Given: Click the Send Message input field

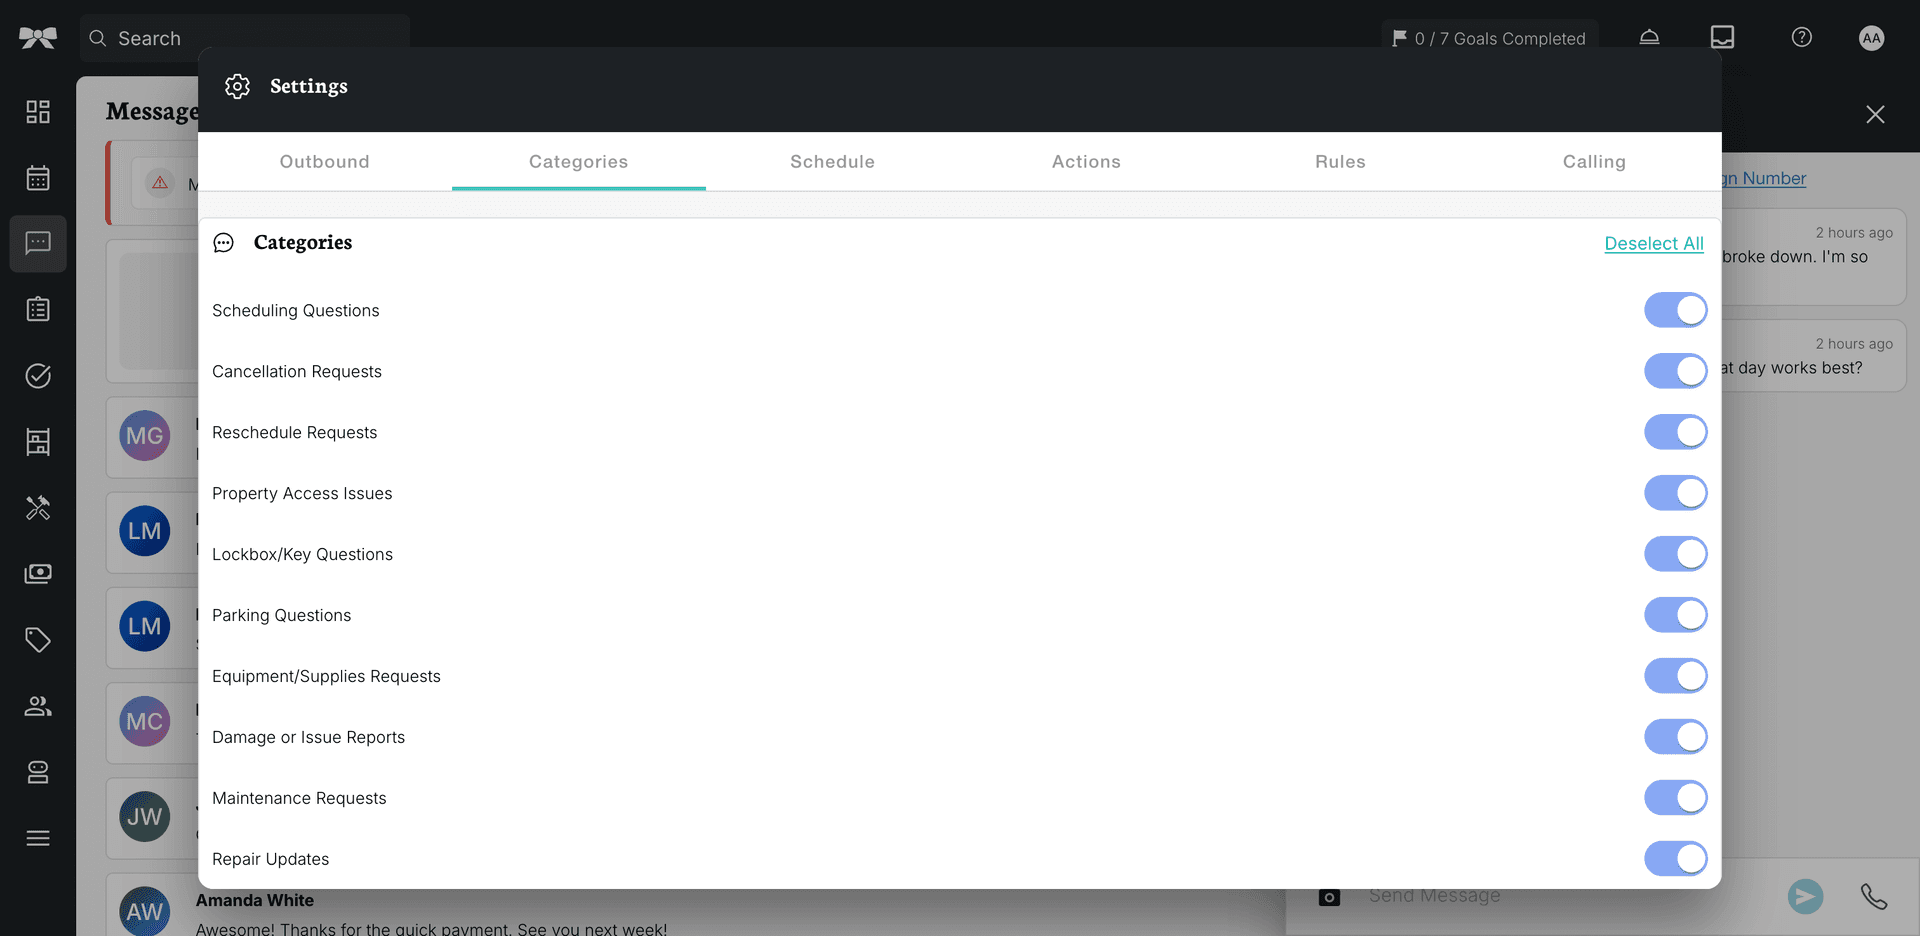Looking at the screenshot, I should 1500,896.
